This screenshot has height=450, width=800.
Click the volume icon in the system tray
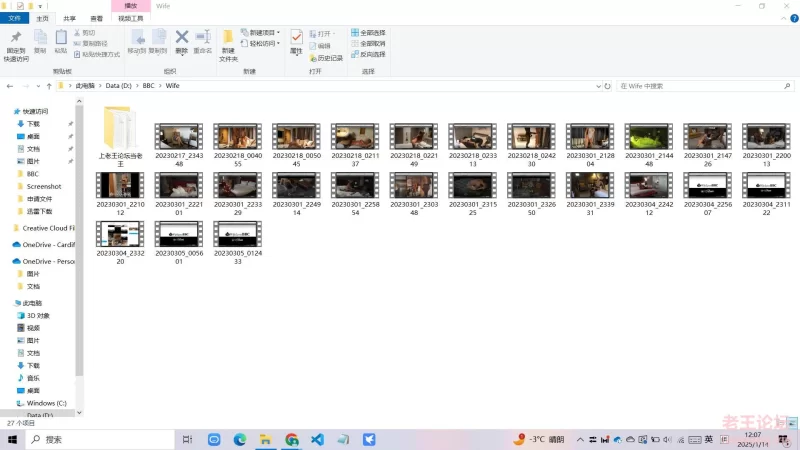[x=667, y=439]
